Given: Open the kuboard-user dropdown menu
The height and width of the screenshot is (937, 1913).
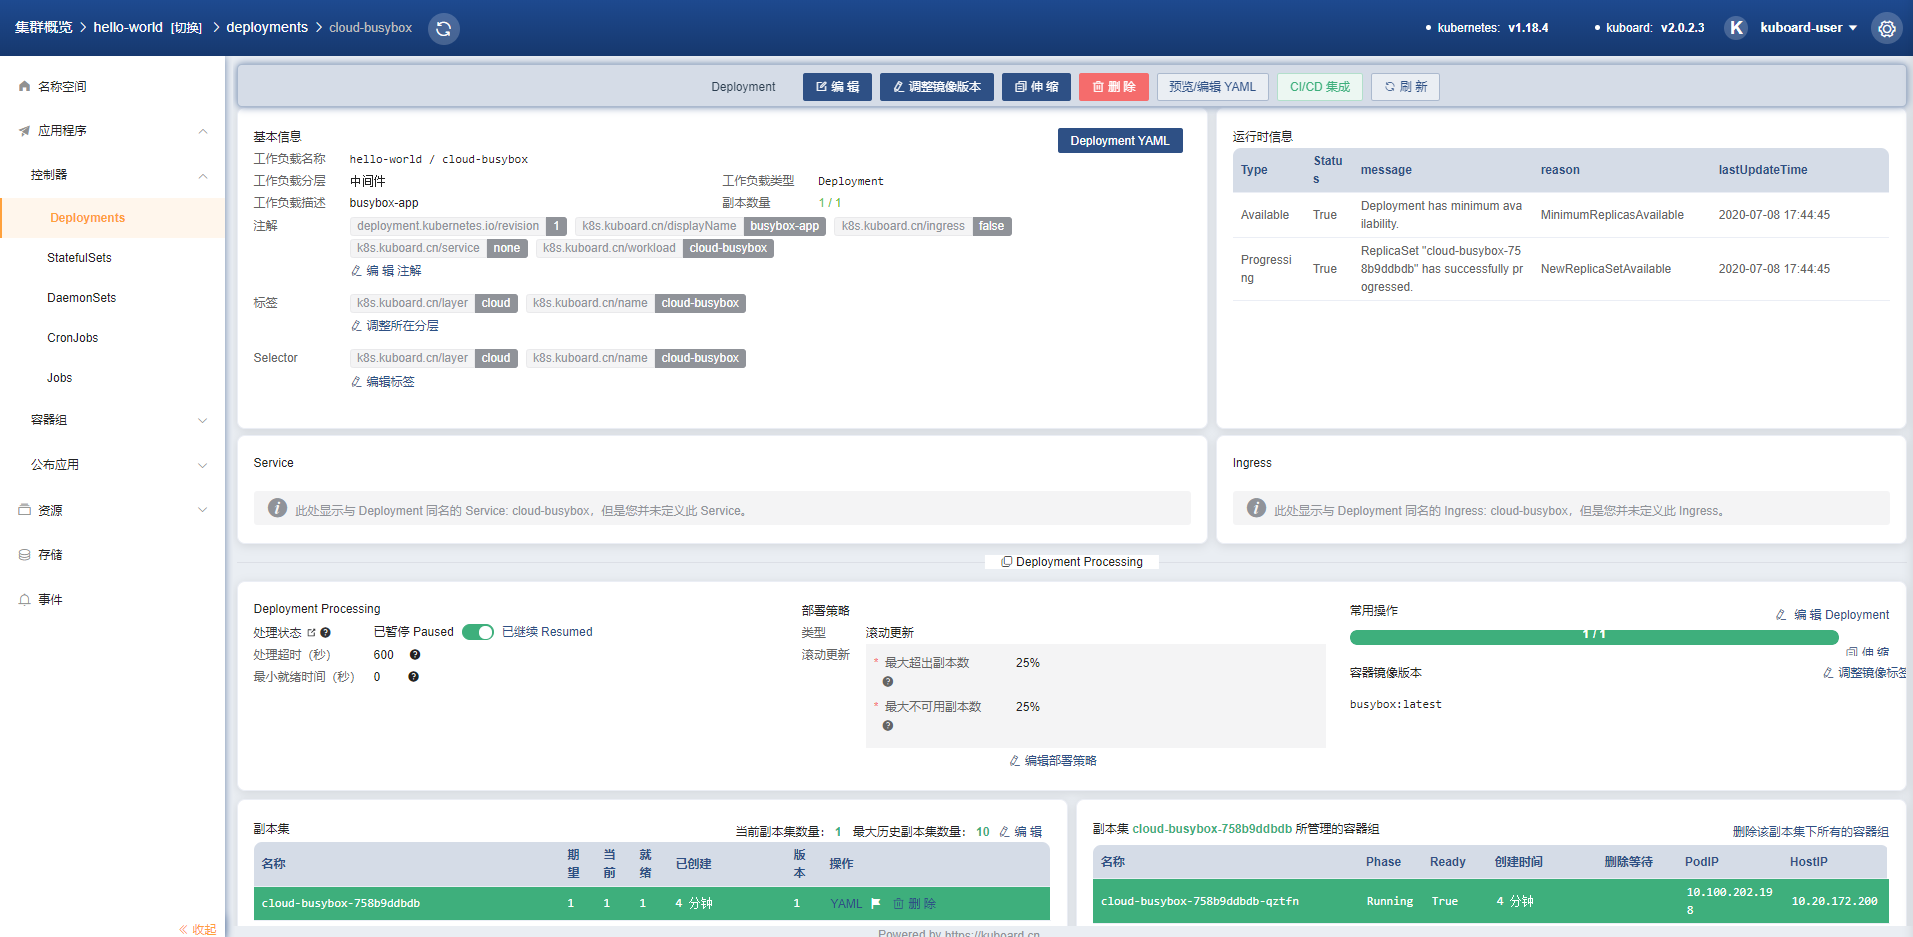Looking at the screenshot, I should [1808, 28].
